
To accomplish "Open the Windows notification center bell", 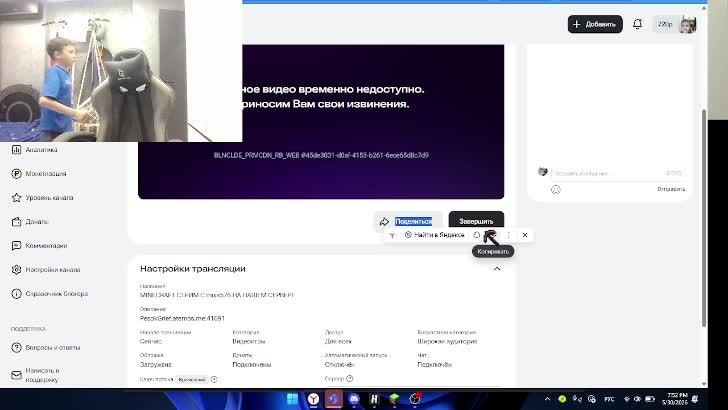I will (695, 399).
